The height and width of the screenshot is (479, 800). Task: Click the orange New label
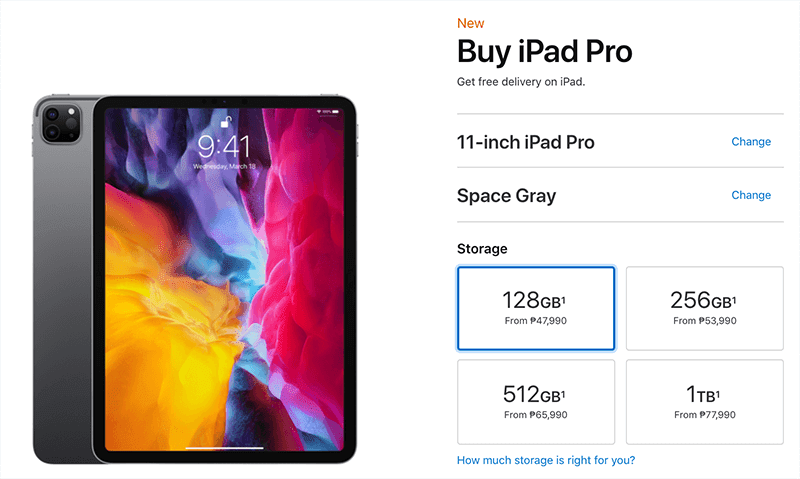click(x=470, y=23)
